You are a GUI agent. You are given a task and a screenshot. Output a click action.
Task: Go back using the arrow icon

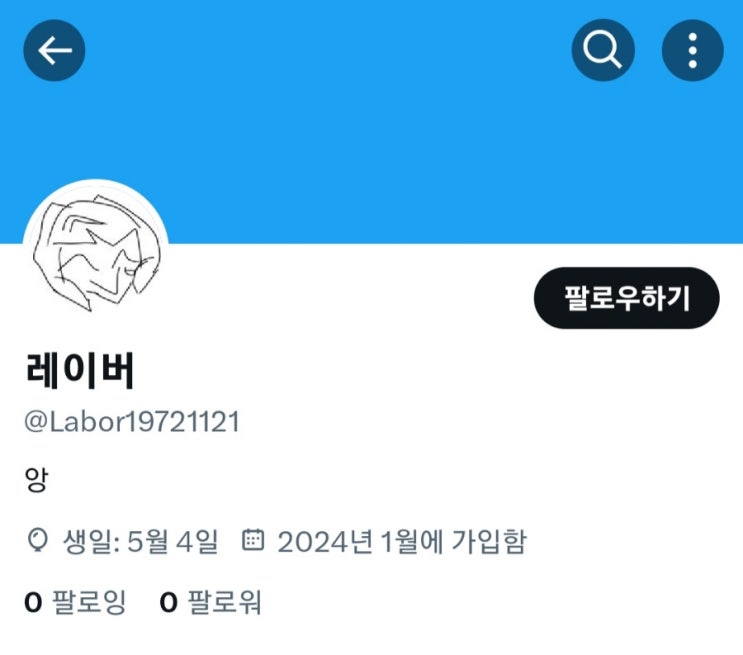54,50
